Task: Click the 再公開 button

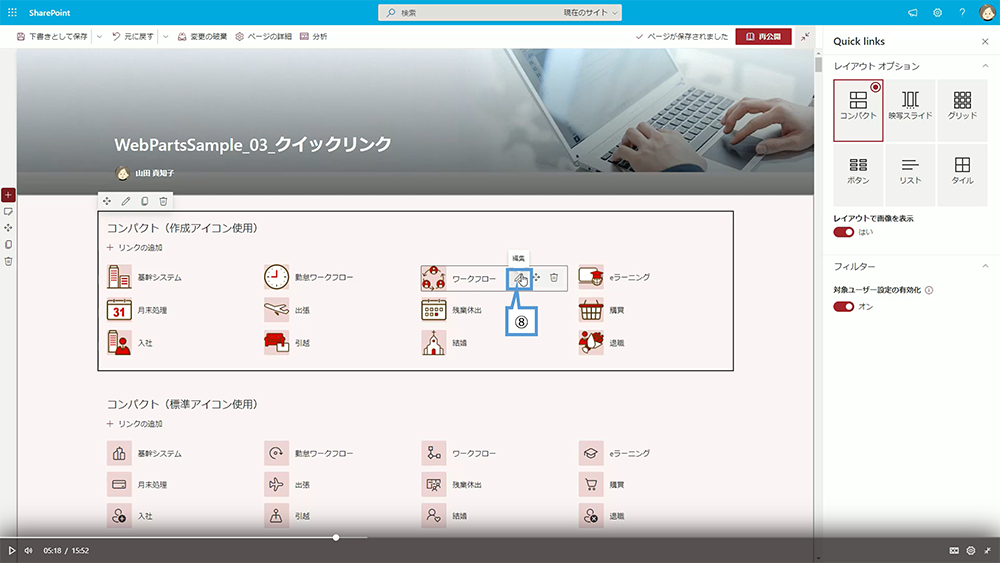Action: coord(763,36)
